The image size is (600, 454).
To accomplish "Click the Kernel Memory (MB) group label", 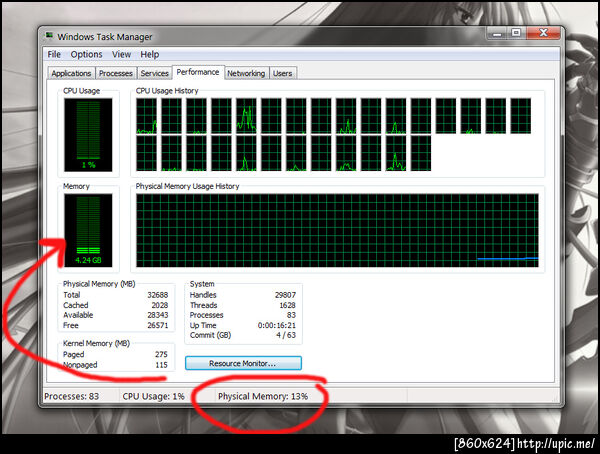I will tap(96, 343).
